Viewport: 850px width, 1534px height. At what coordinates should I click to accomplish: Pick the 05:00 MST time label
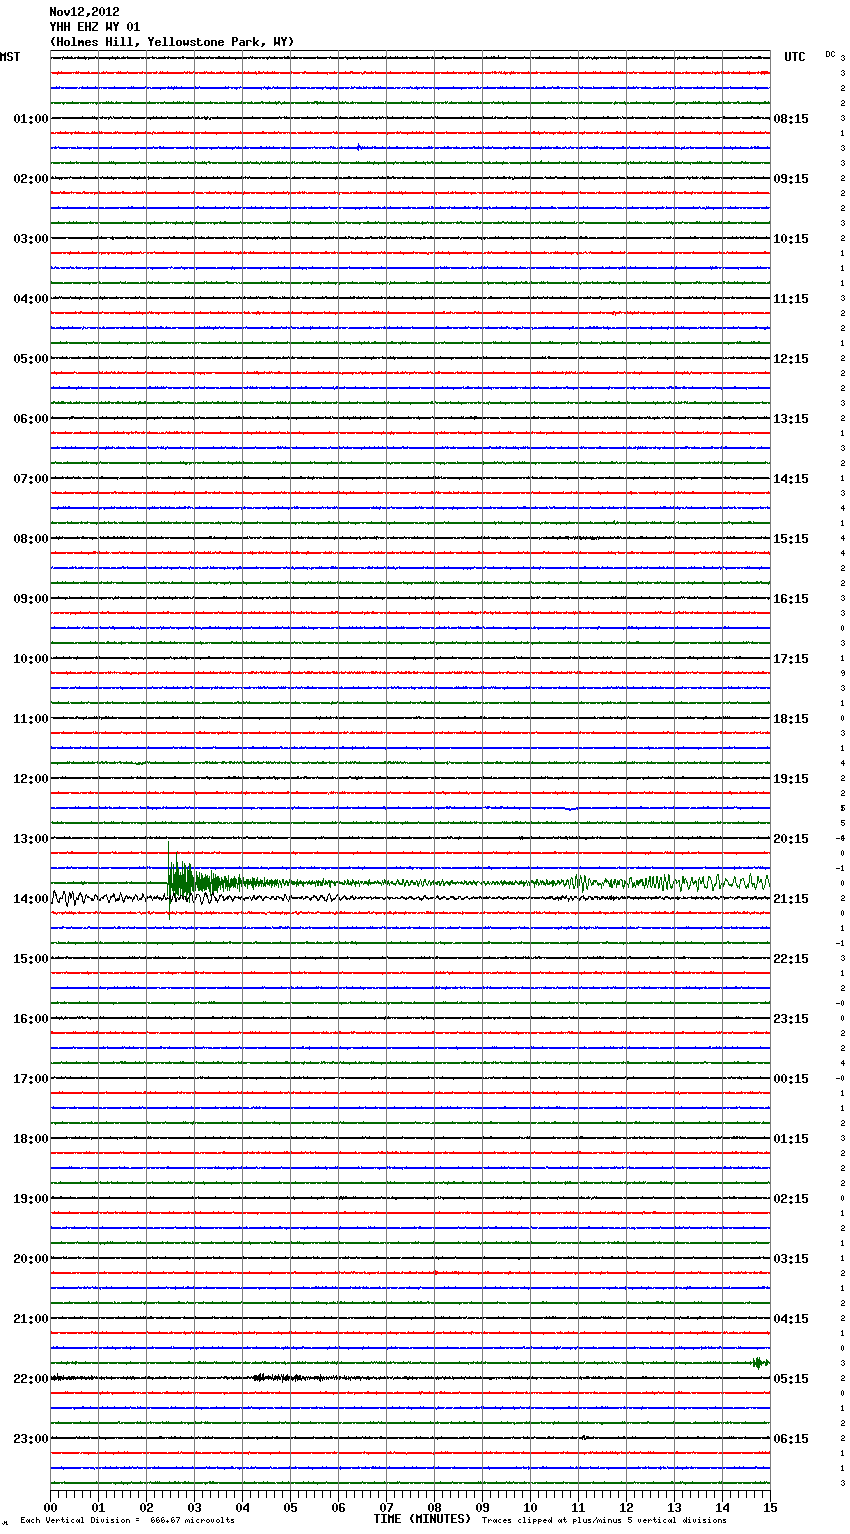(31, 359)
